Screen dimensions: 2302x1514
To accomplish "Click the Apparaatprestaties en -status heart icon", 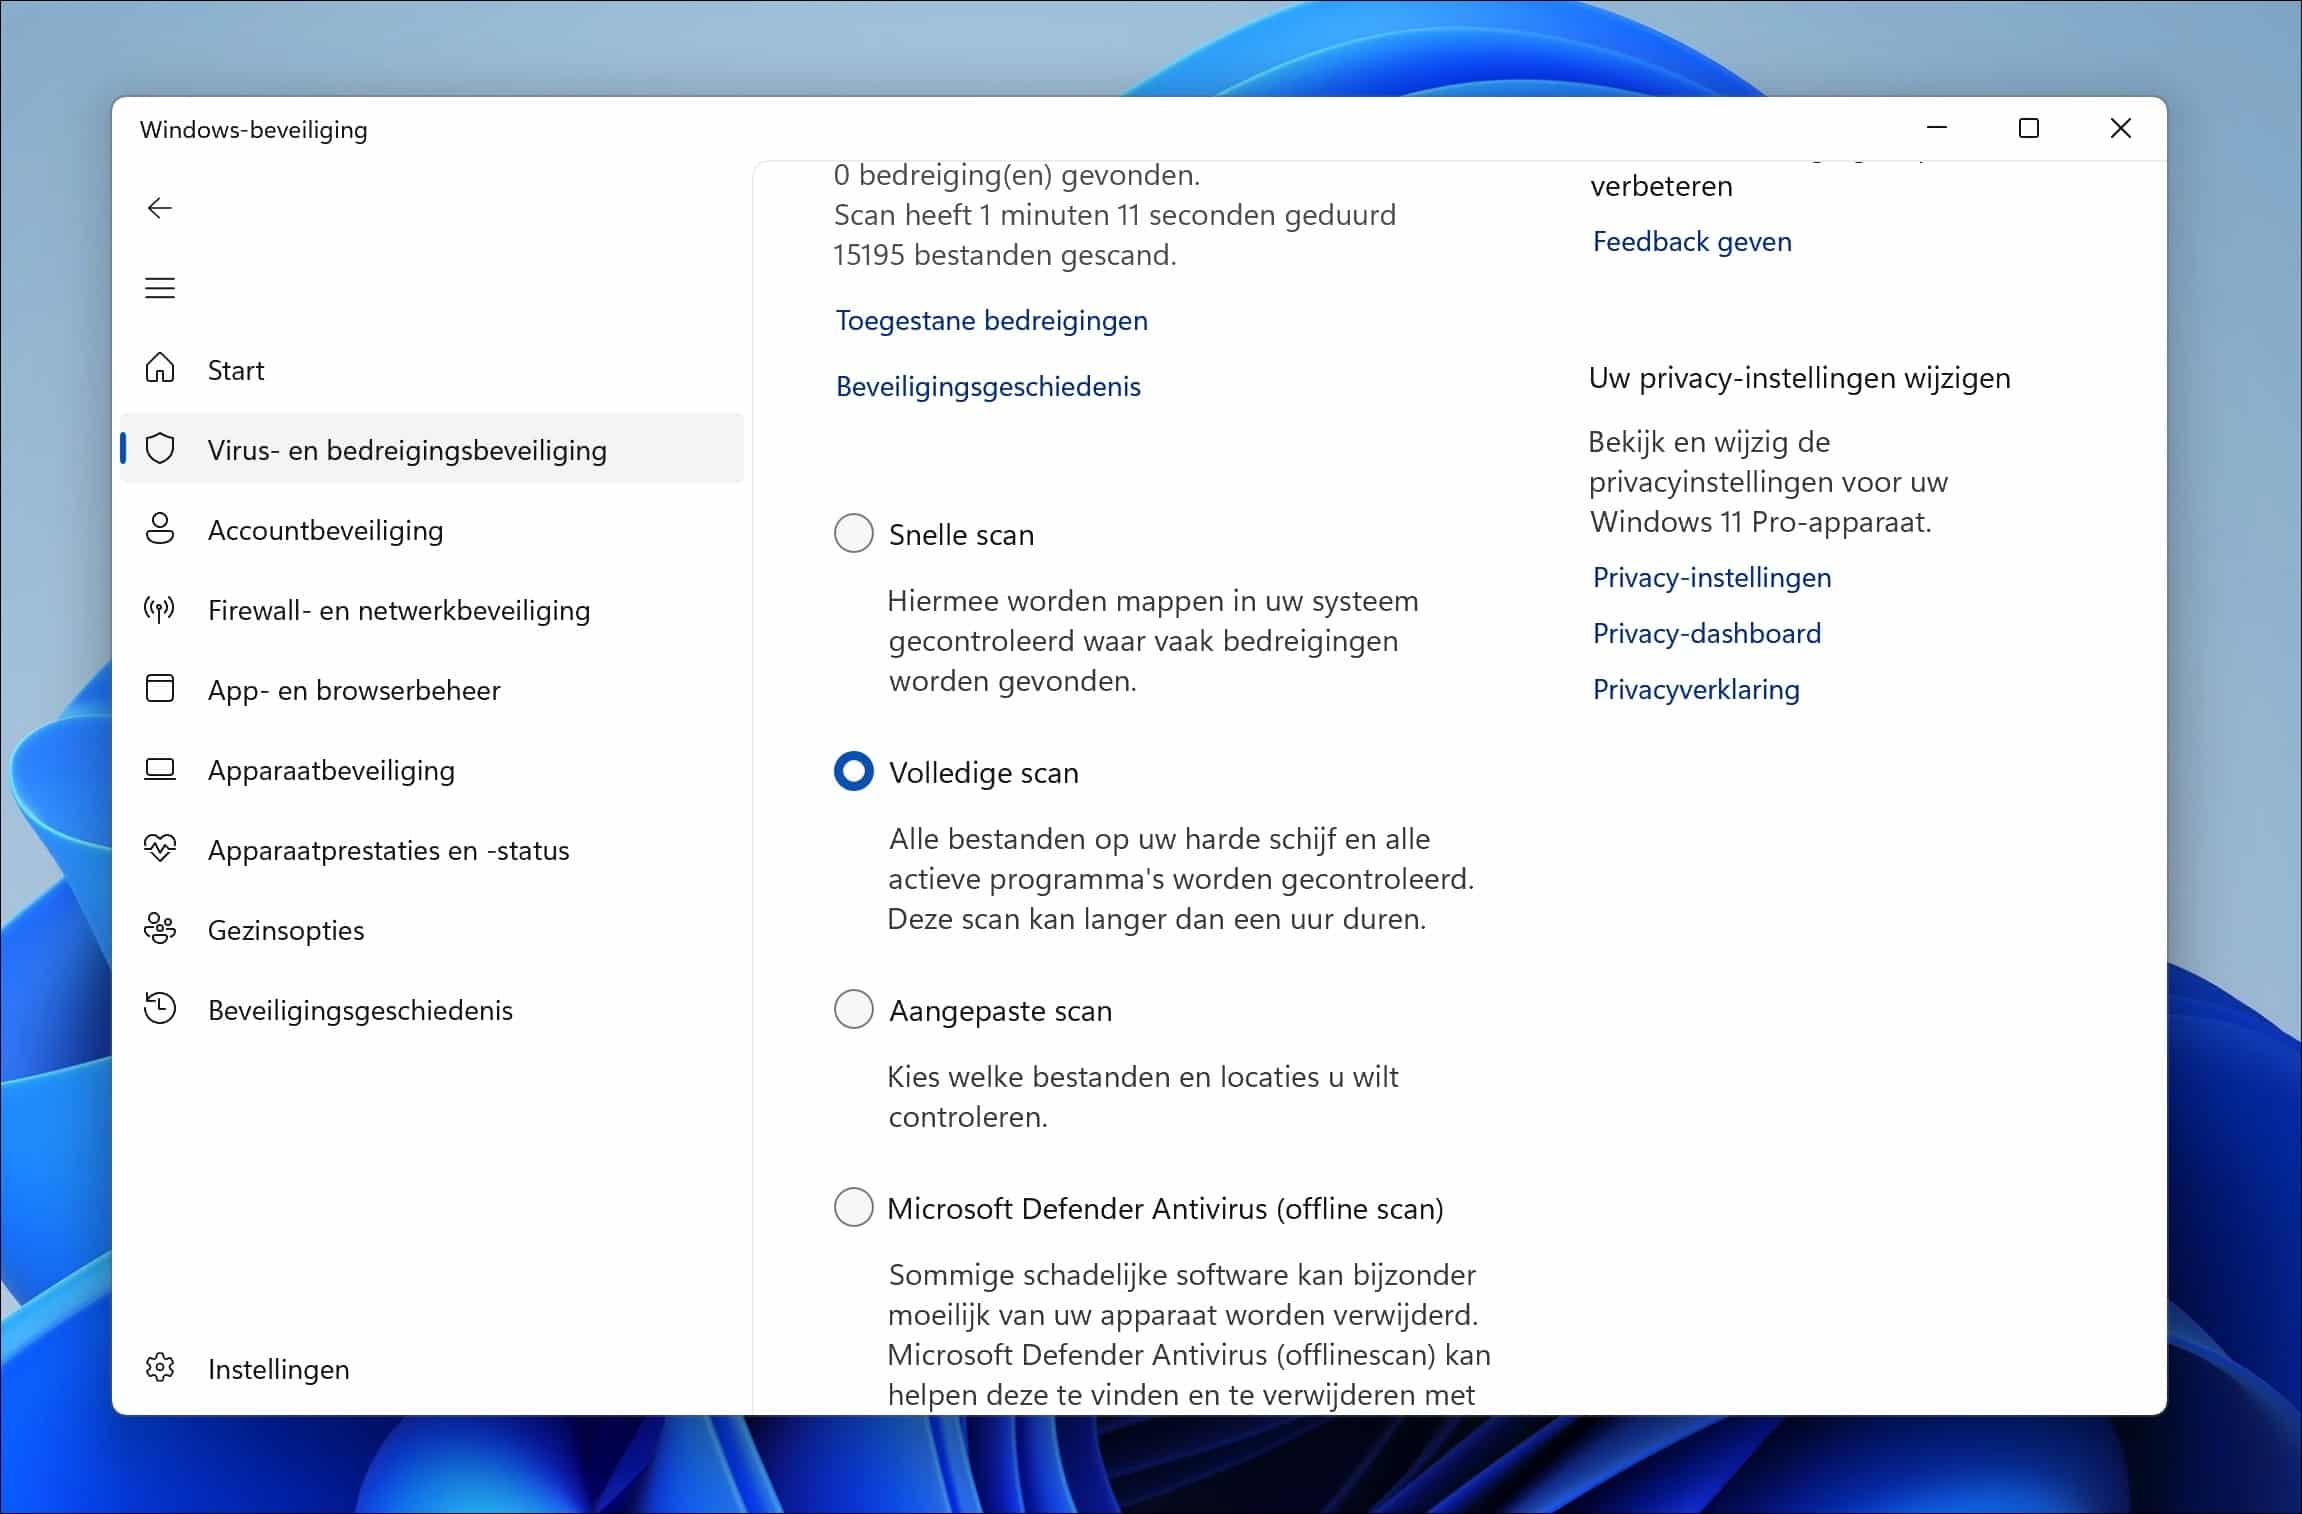I will tap(161, 849).
